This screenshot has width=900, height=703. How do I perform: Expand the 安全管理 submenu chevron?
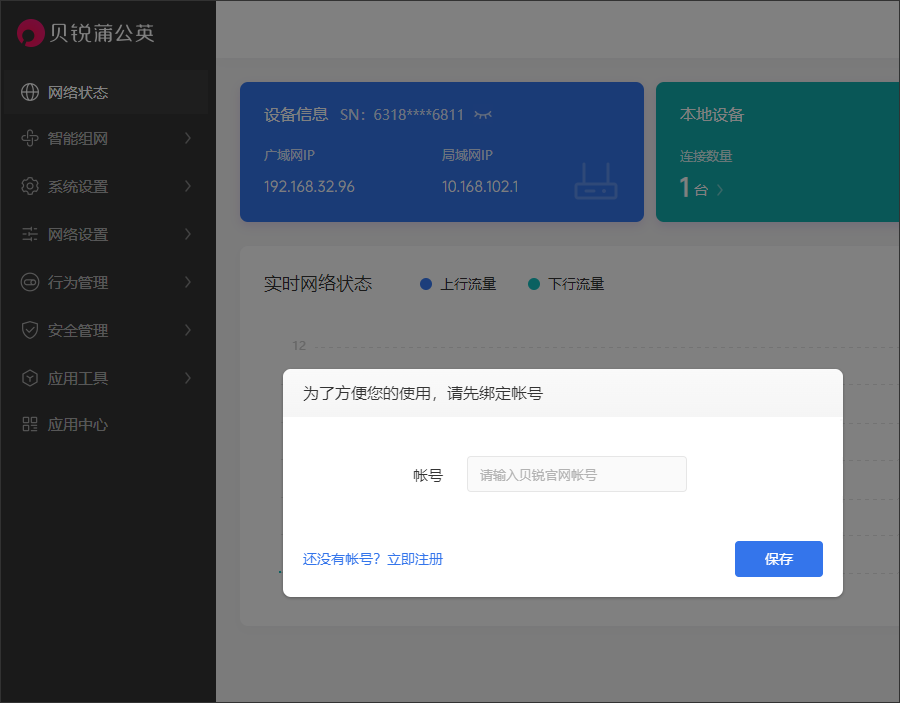(x=188, y=331)
